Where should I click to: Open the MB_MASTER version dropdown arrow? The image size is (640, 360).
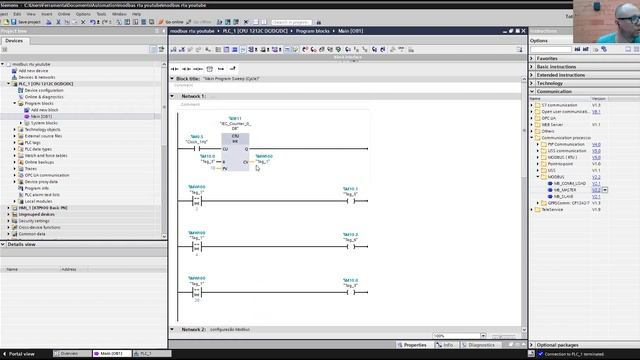point(605,190)
